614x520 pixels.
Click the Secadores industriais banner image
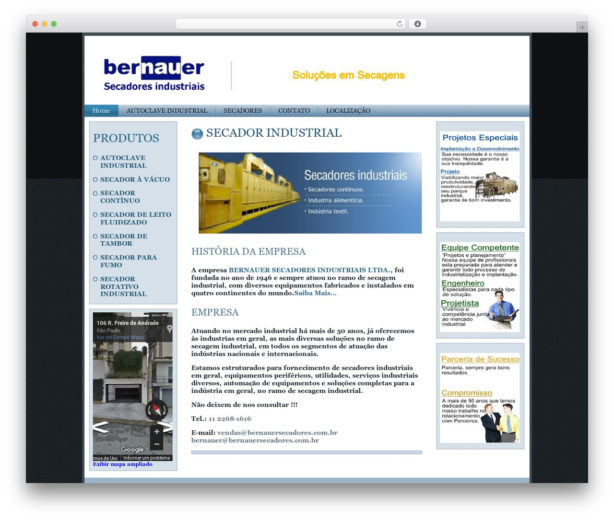pos(310,193)
